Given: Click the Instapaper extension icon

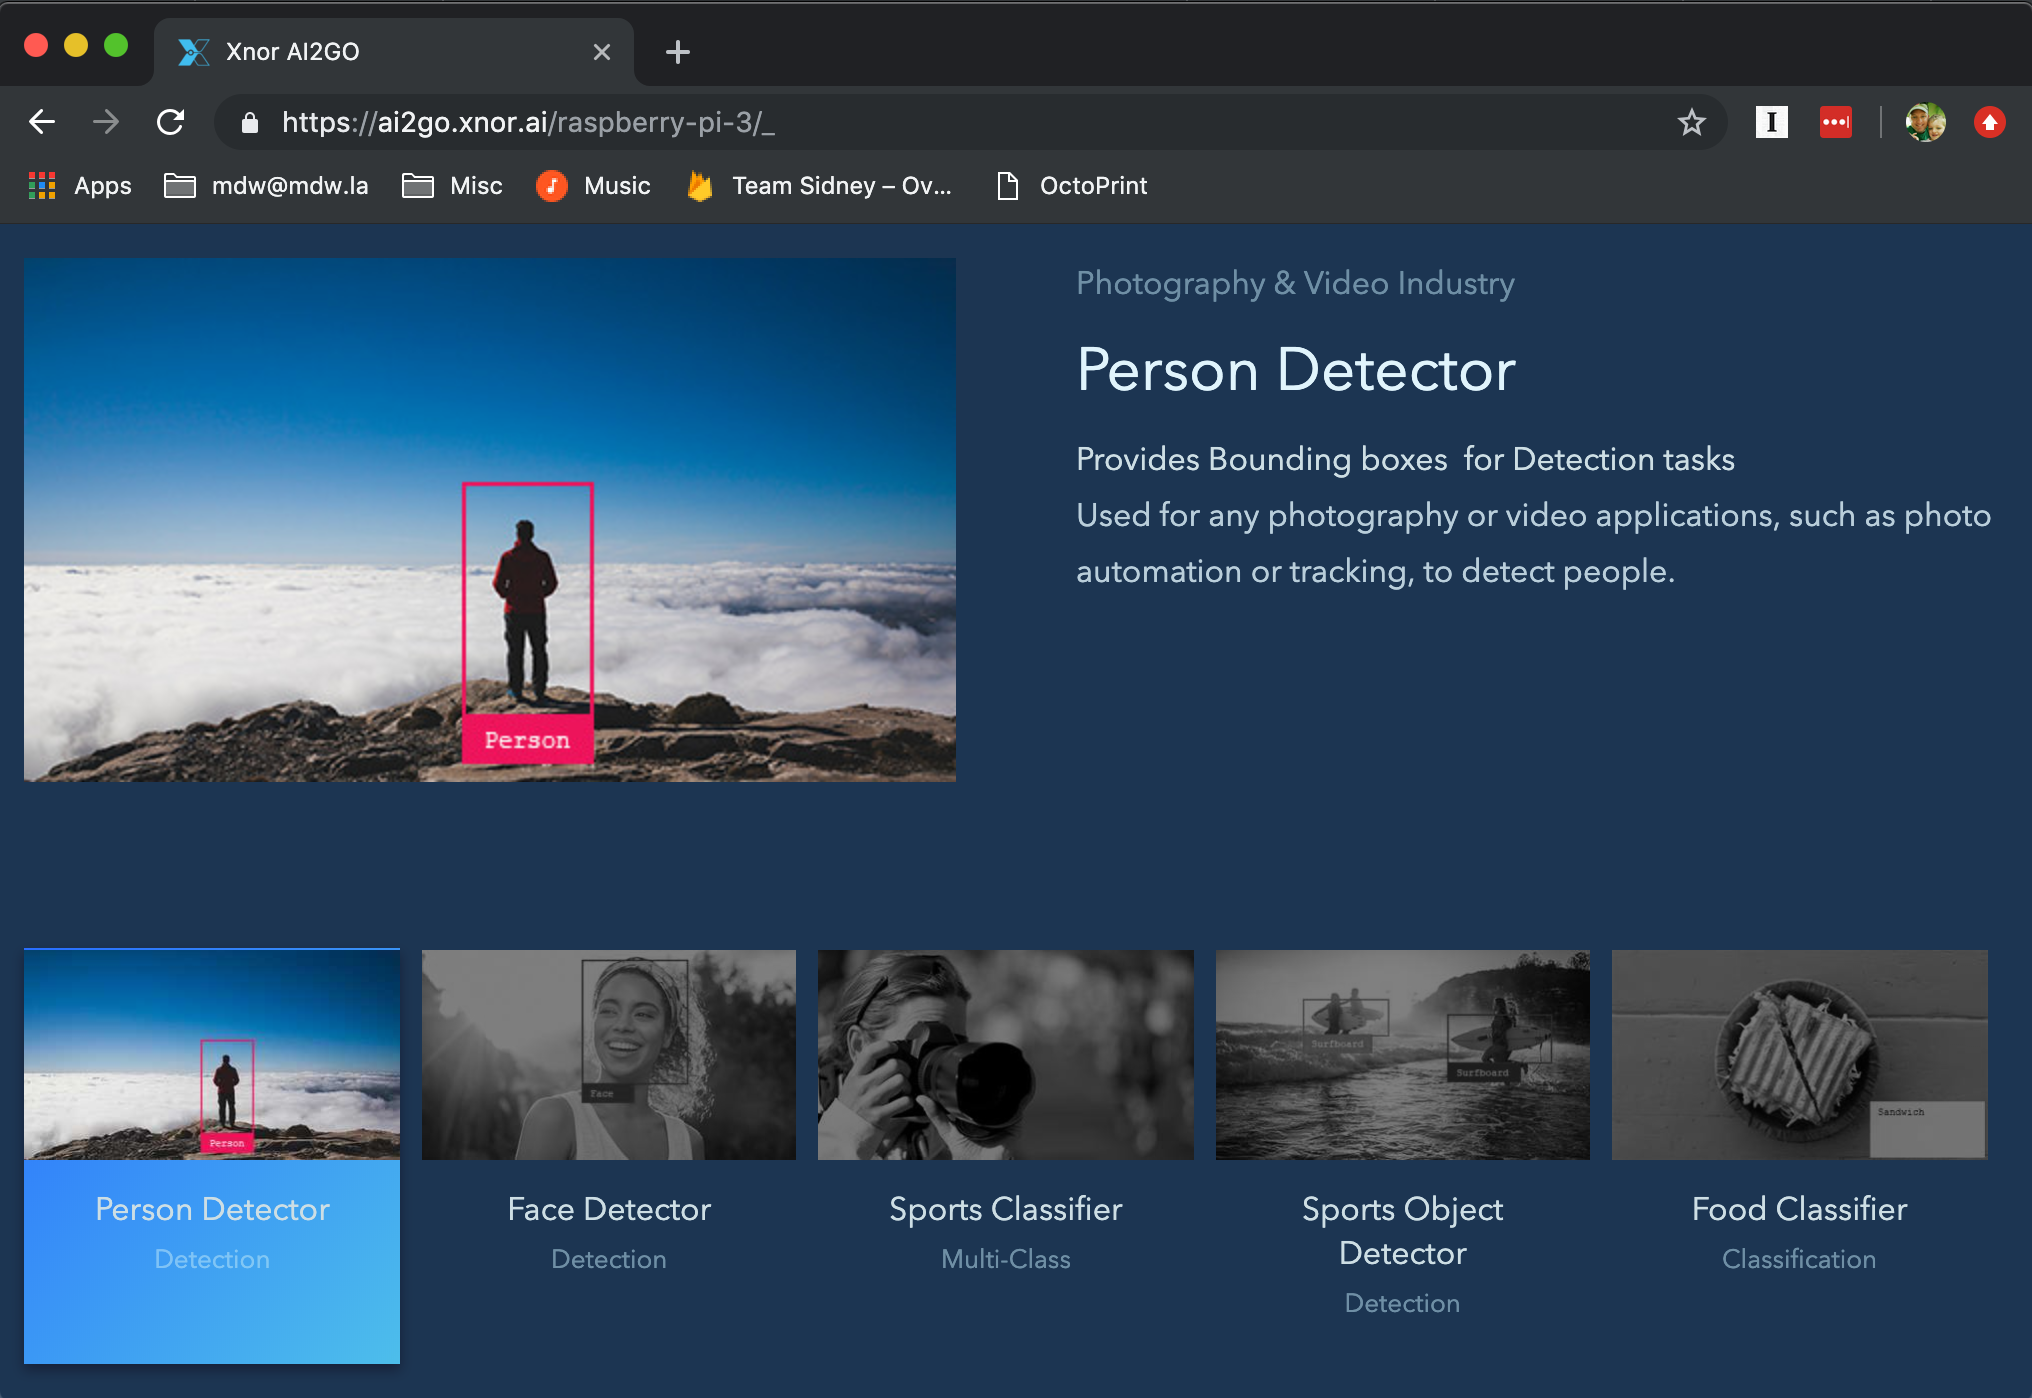Looking at the screenshot, I should pyautogui.click(x=1771, y=122).
